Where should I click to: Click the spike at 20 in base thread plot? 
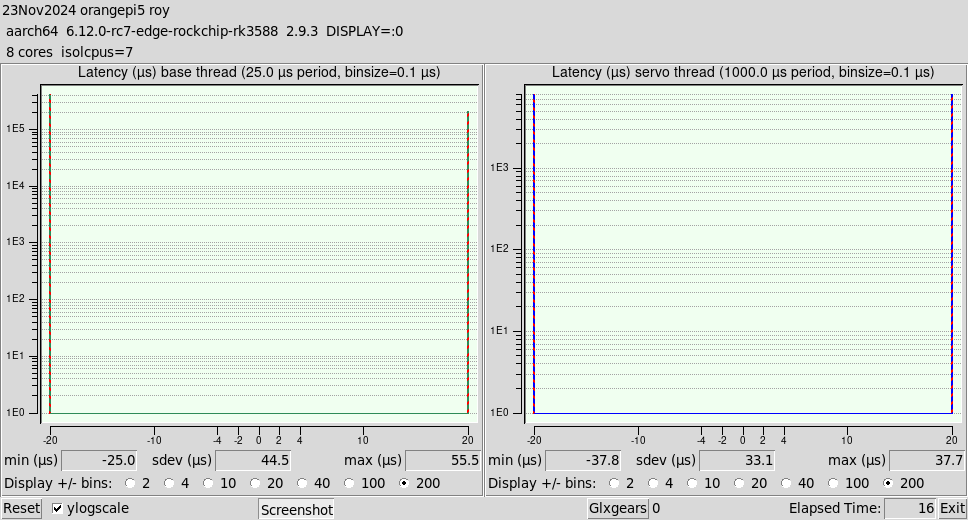tap(468, 262)
